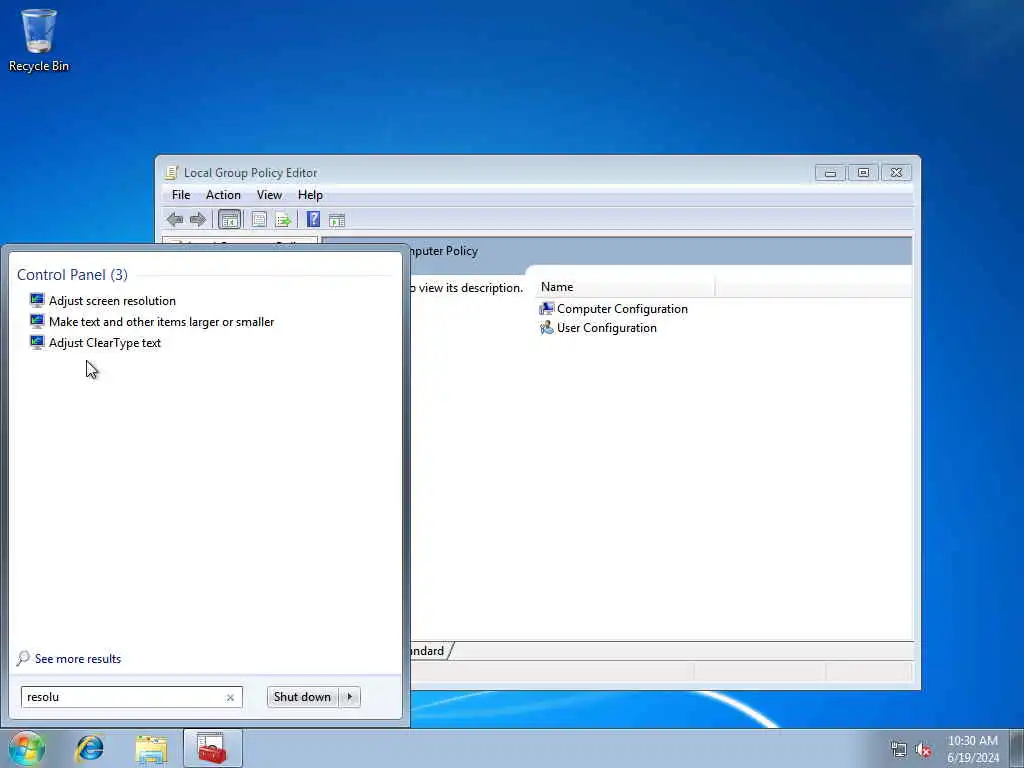Click the Shut down button
This screenshot has height=768, width=1024.
coord(302,697)
